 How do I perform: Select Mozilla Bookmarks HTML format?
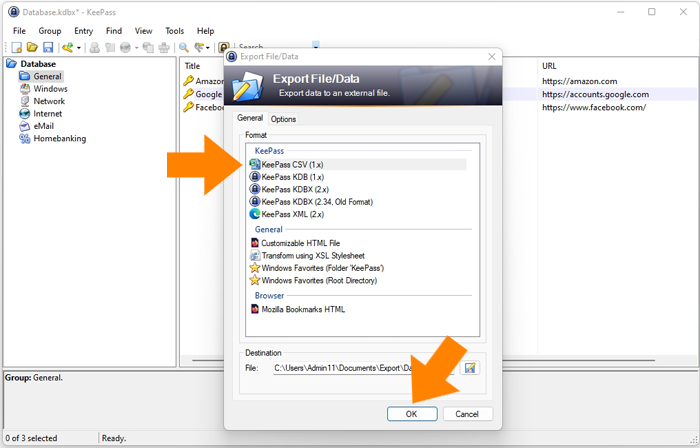[304, 309]
